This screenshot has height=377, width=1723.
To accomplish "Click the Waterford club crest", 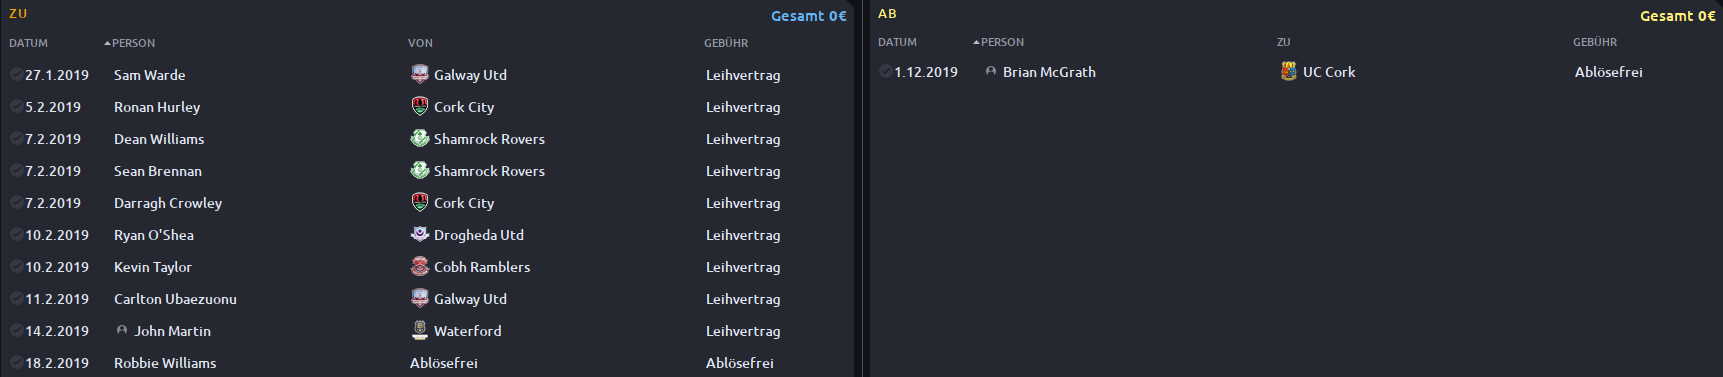I will tap(420, 330).
